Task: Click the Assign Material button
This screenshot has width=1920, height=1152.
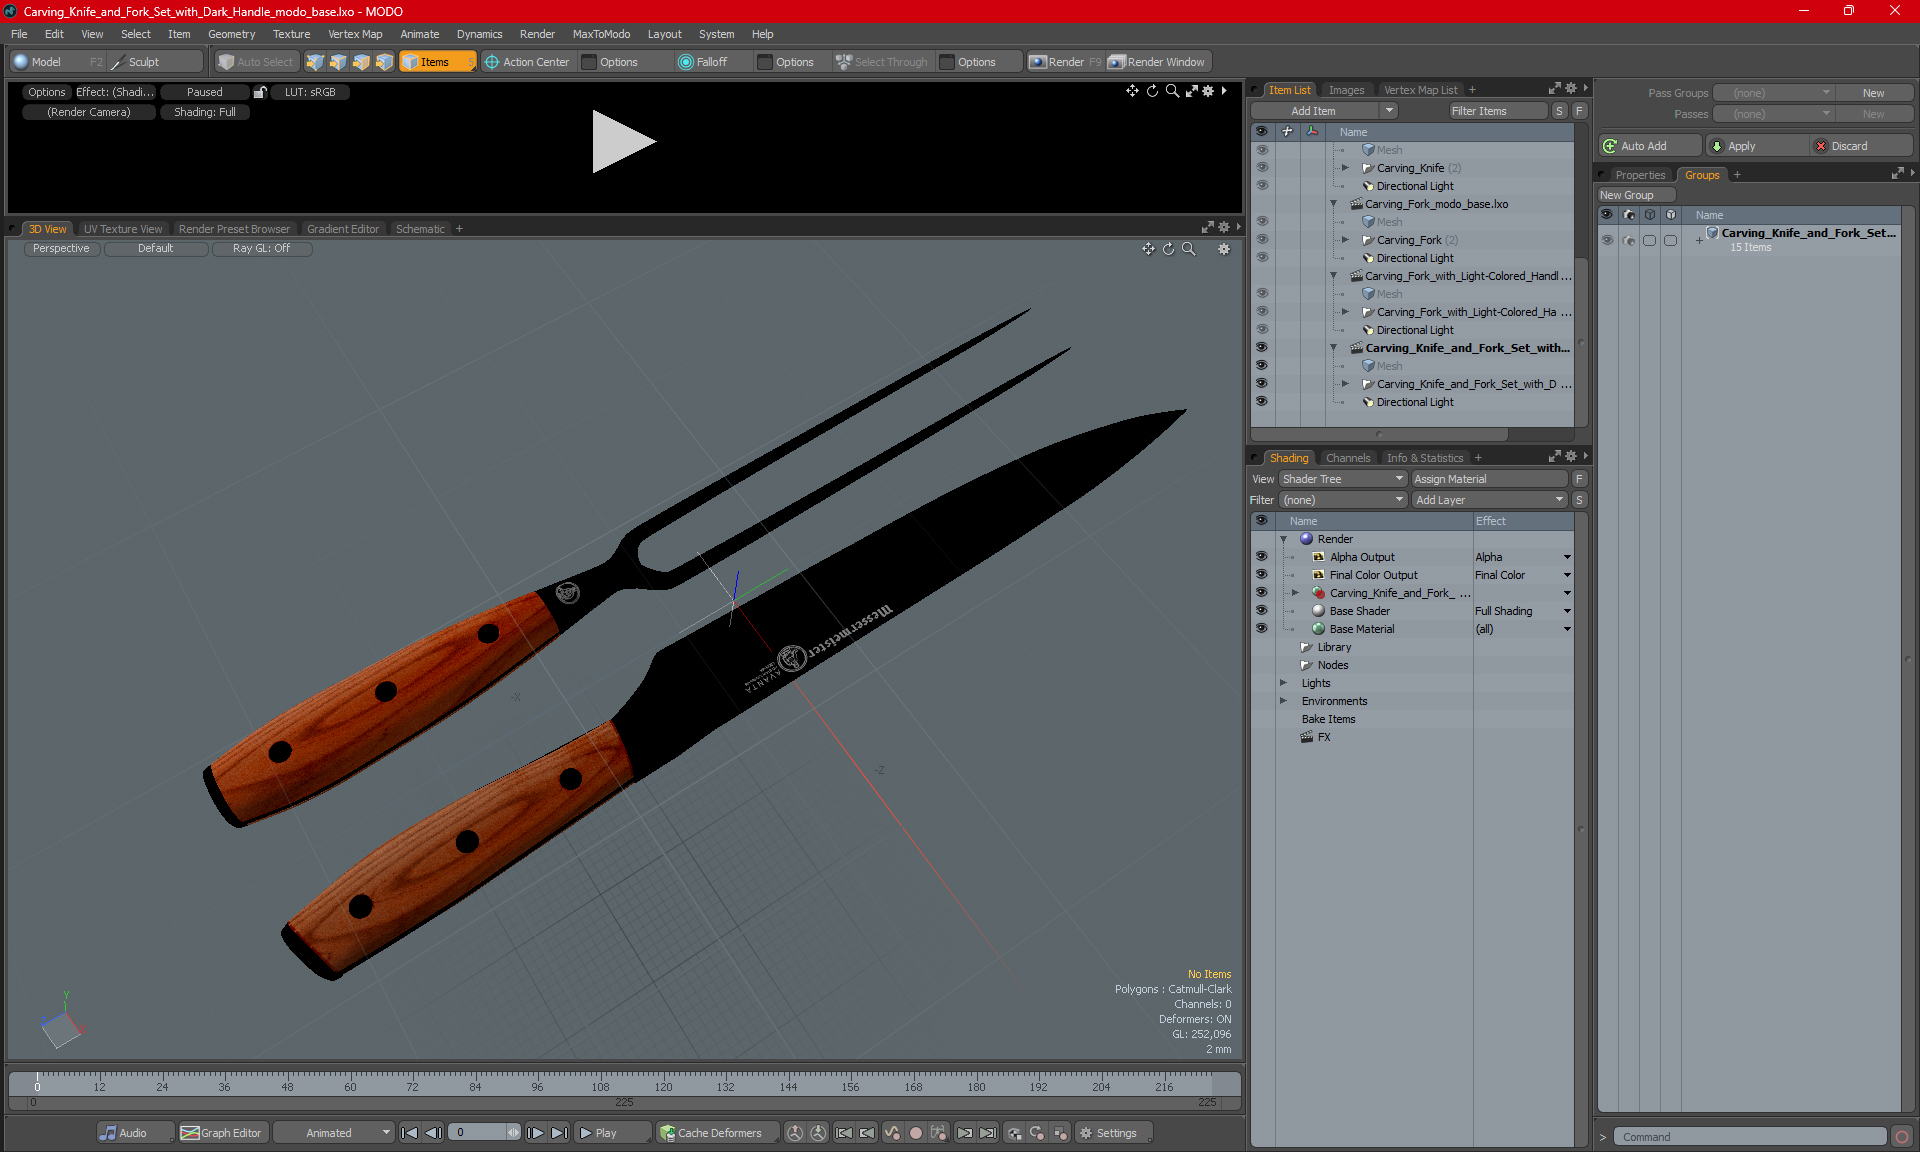Action: coord(1488,479)
